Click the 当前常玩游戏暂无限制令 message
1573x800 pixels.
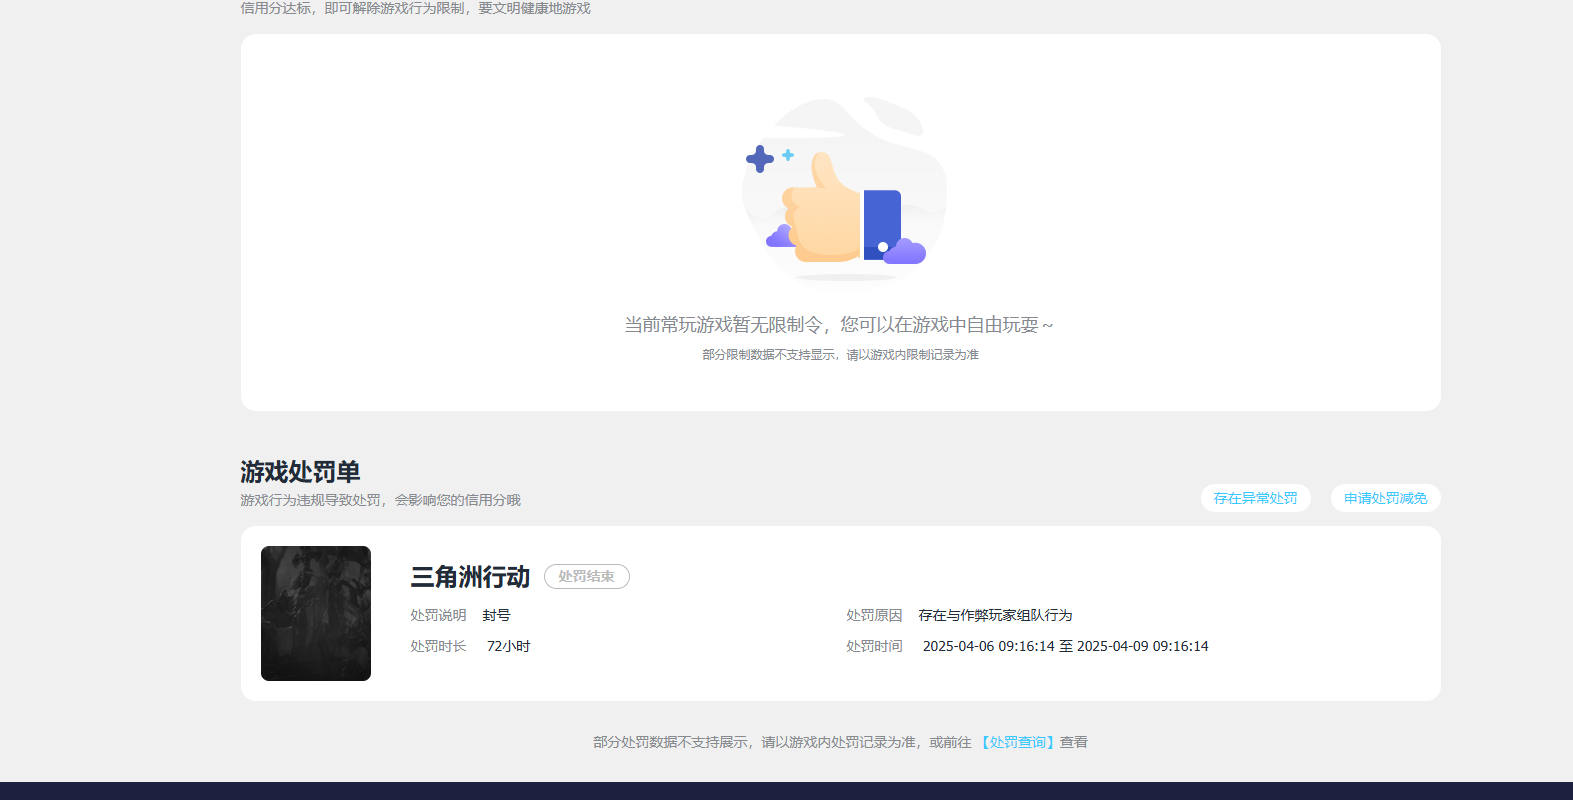click(x=838, y=325)
